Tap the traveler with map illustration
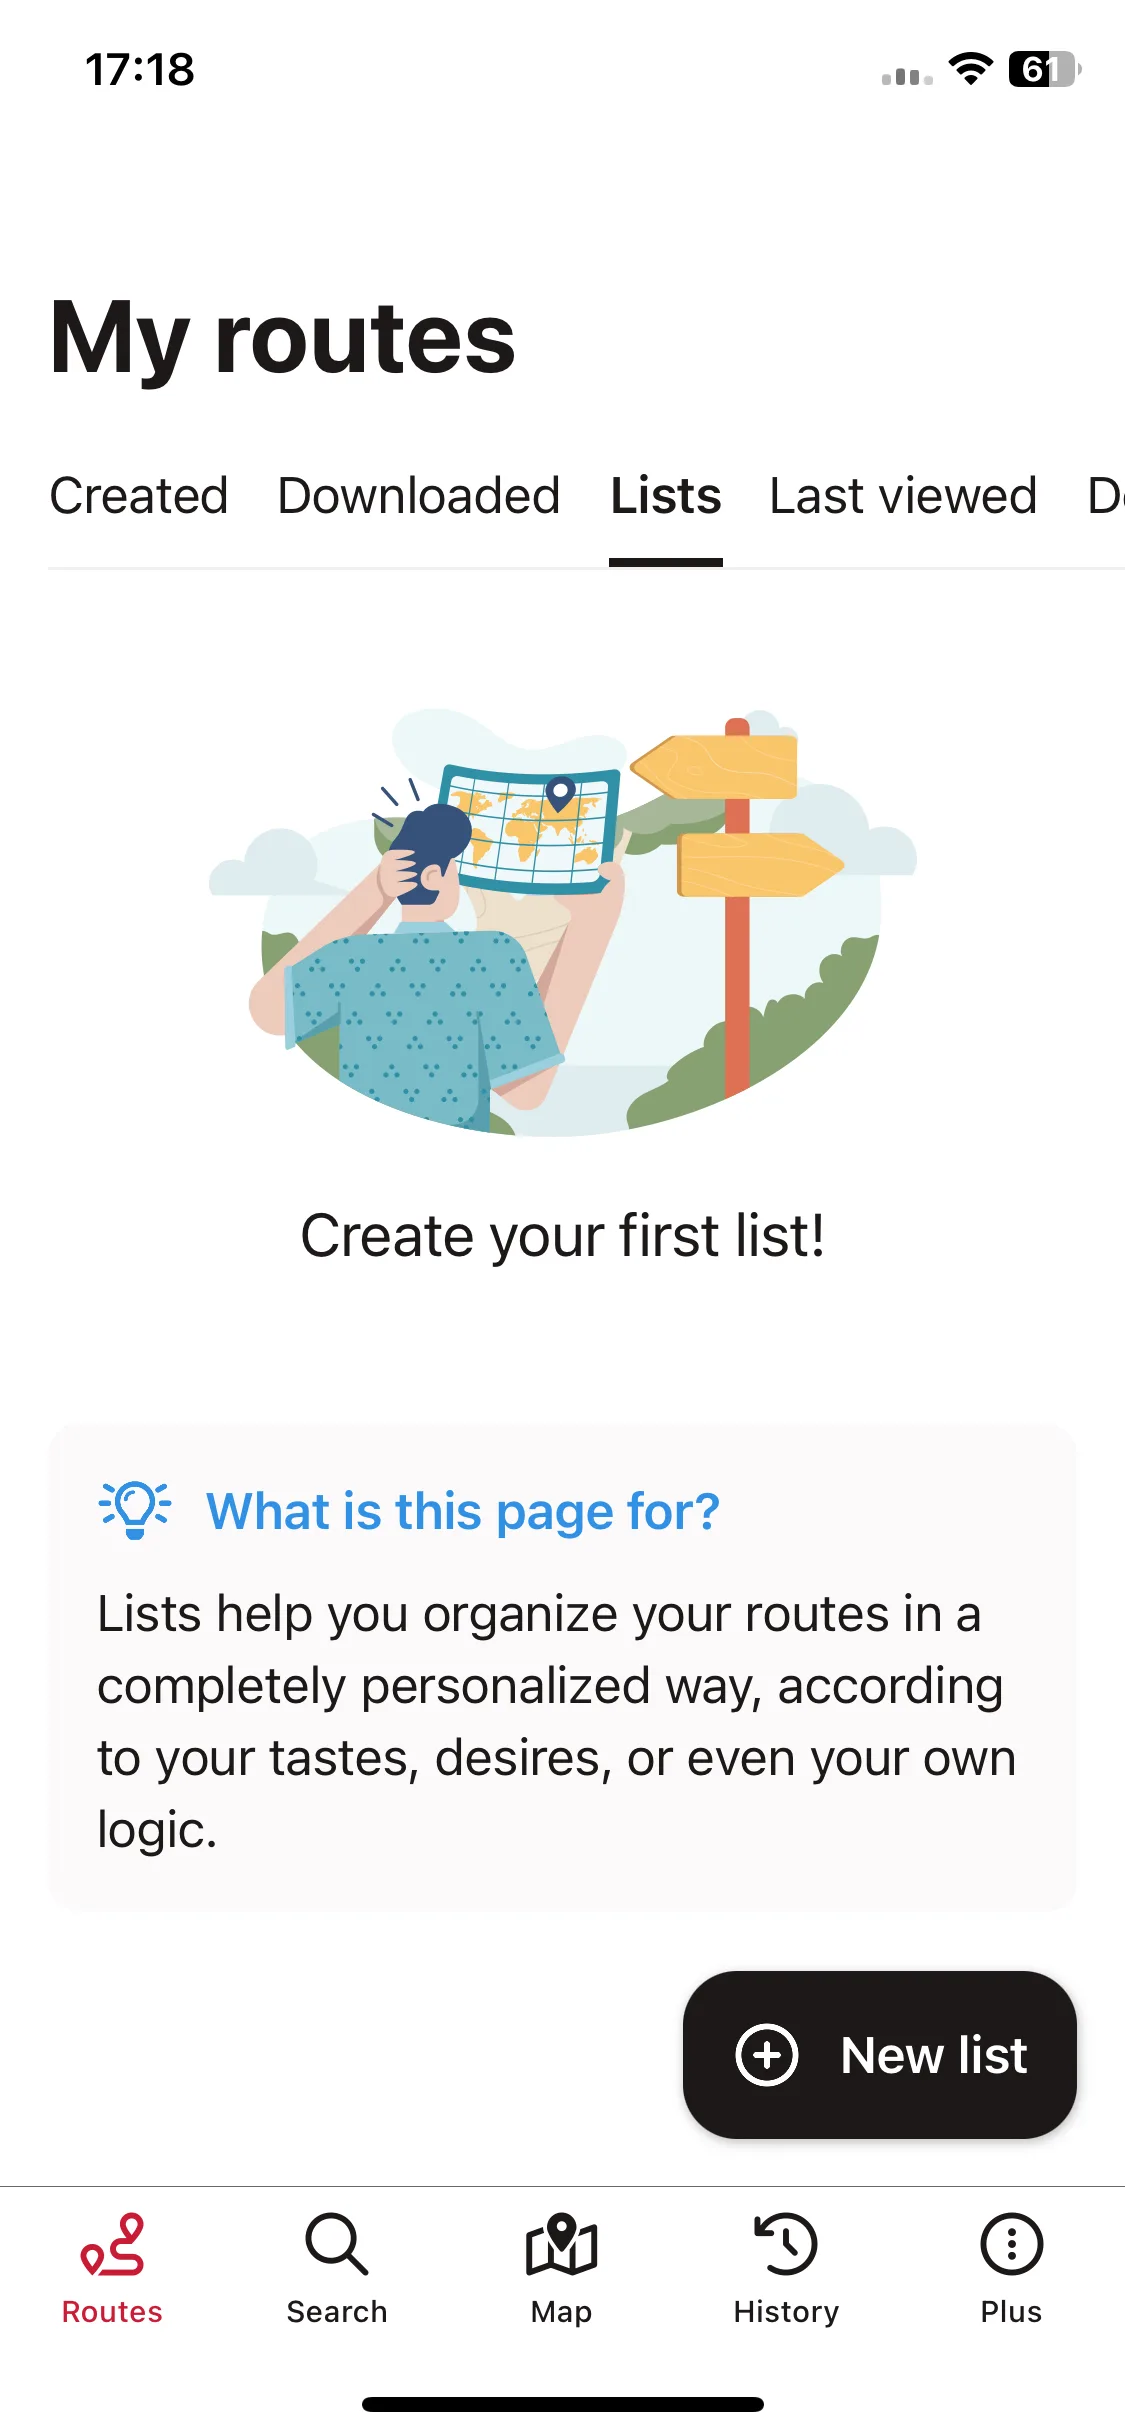1125x2436 pixels. pyautogui.click(x=562, y=921)
